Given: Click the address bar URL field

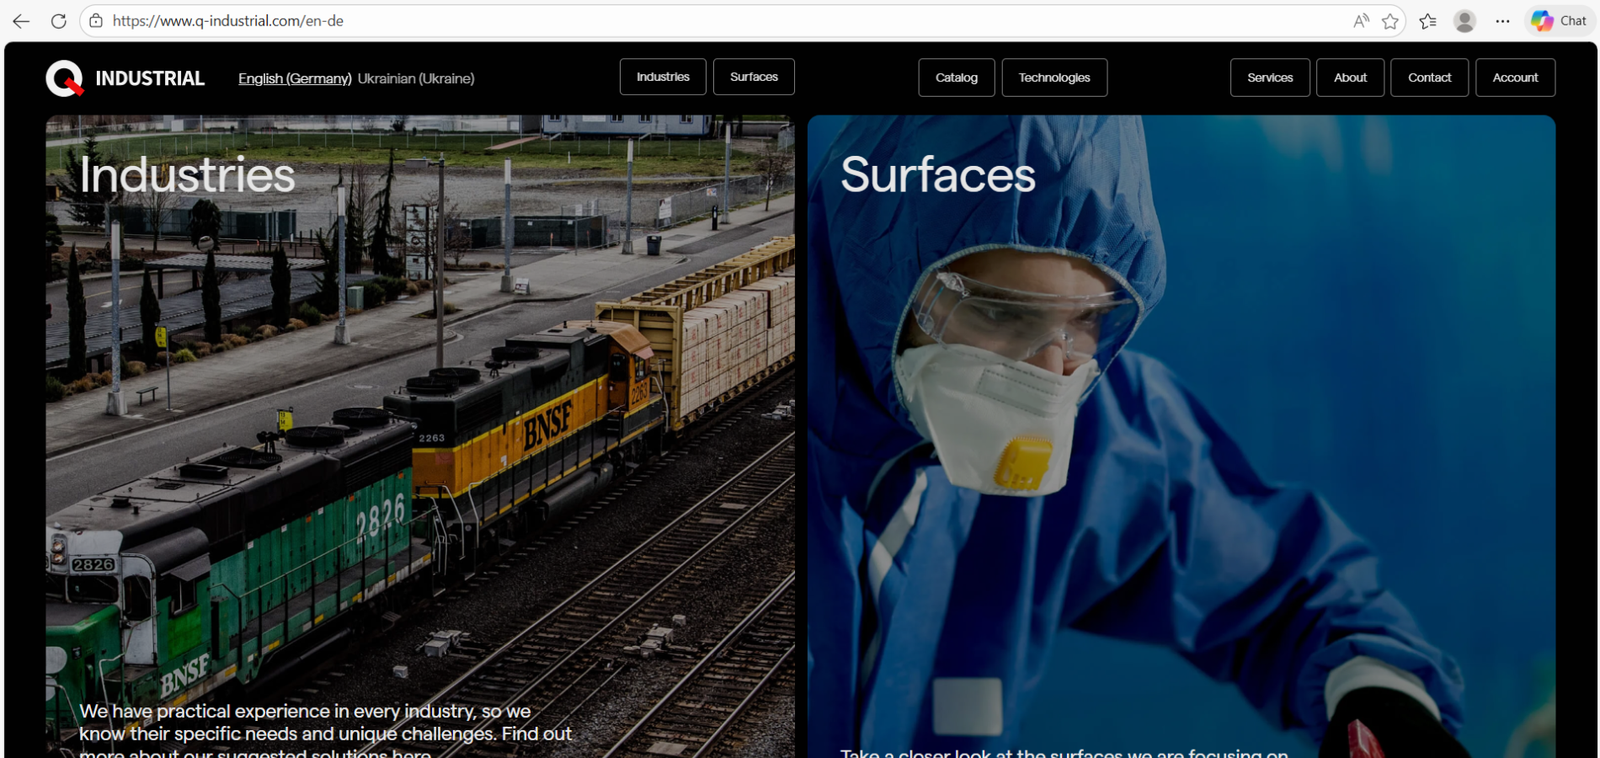Looking at the screenshot, I should pyautogui.click(x=700, y=21).
